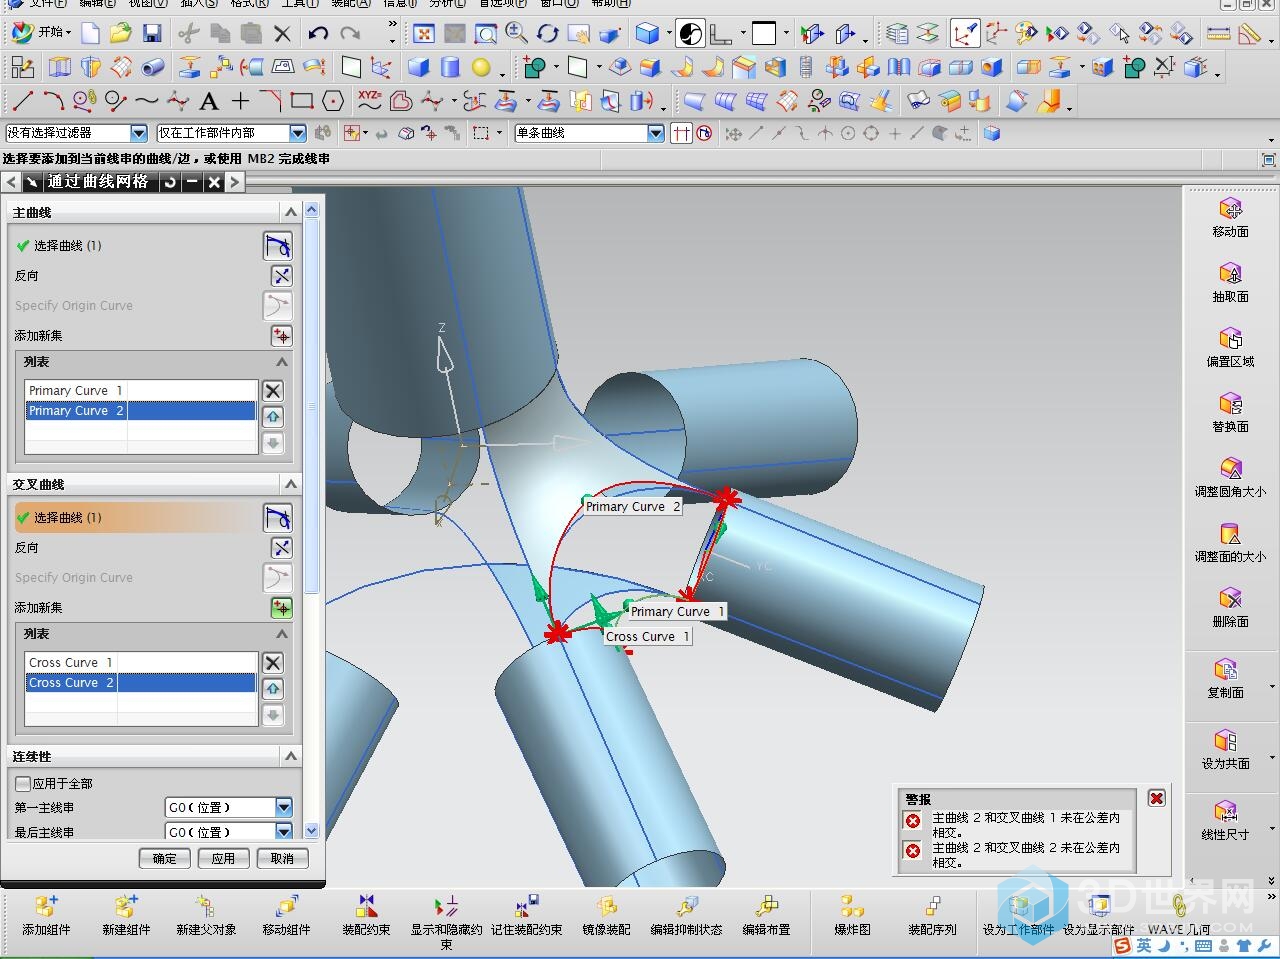Remove the selected cross curve from list
The height and width of the screenshot is (959, 1280).
tap(272, 663)
